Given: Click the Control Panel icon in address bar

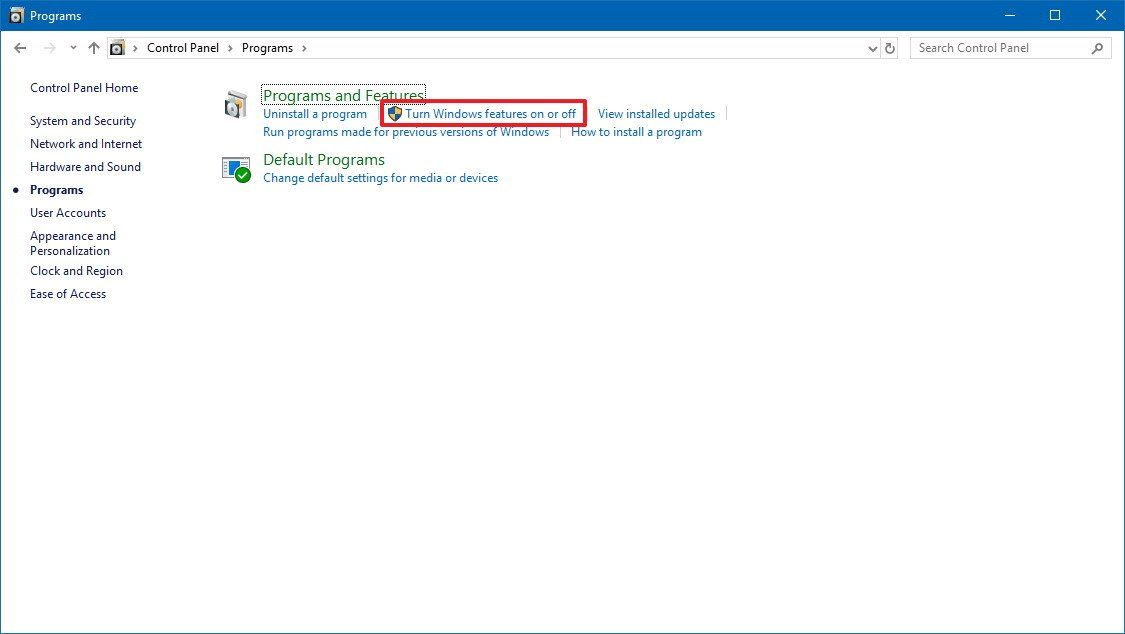Looking at the screenshot, I should [117, 47].
